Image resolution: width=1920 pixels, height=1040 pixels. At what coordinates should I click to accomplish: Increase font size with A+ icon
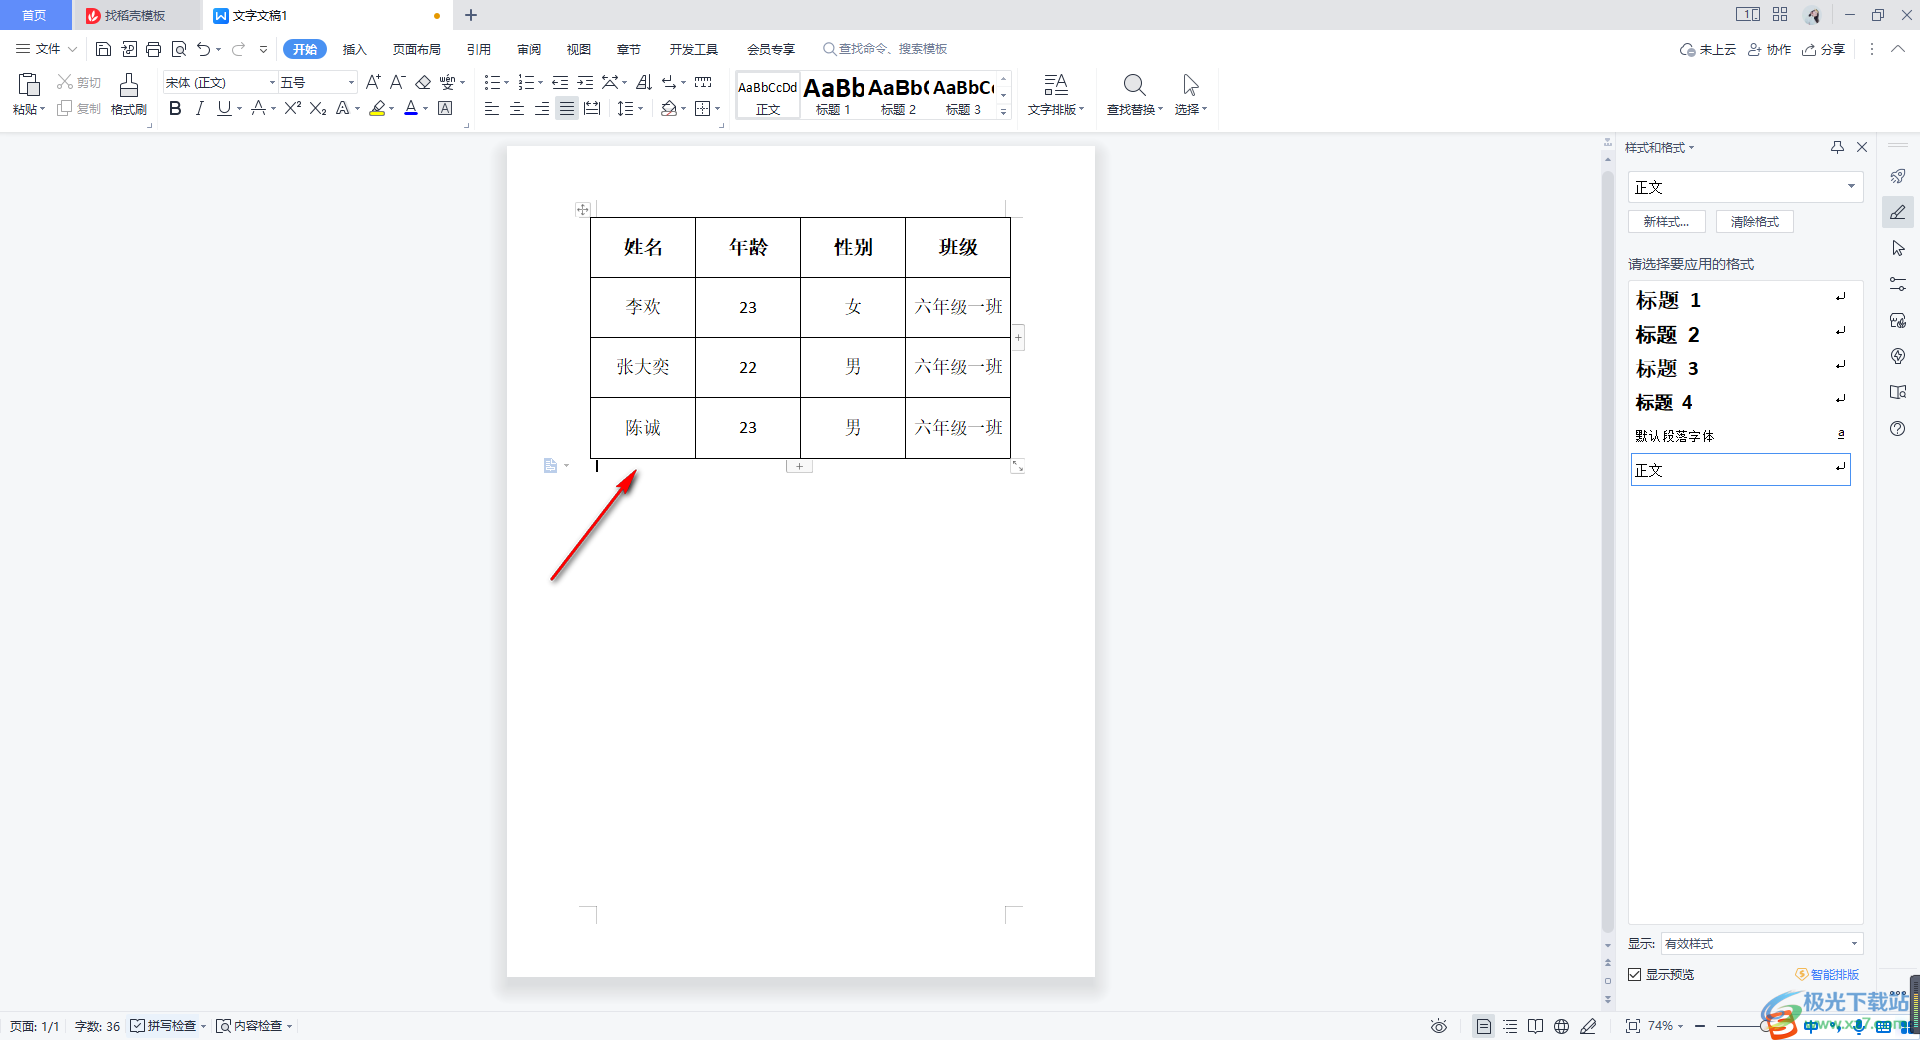click(x=373, y=82)
